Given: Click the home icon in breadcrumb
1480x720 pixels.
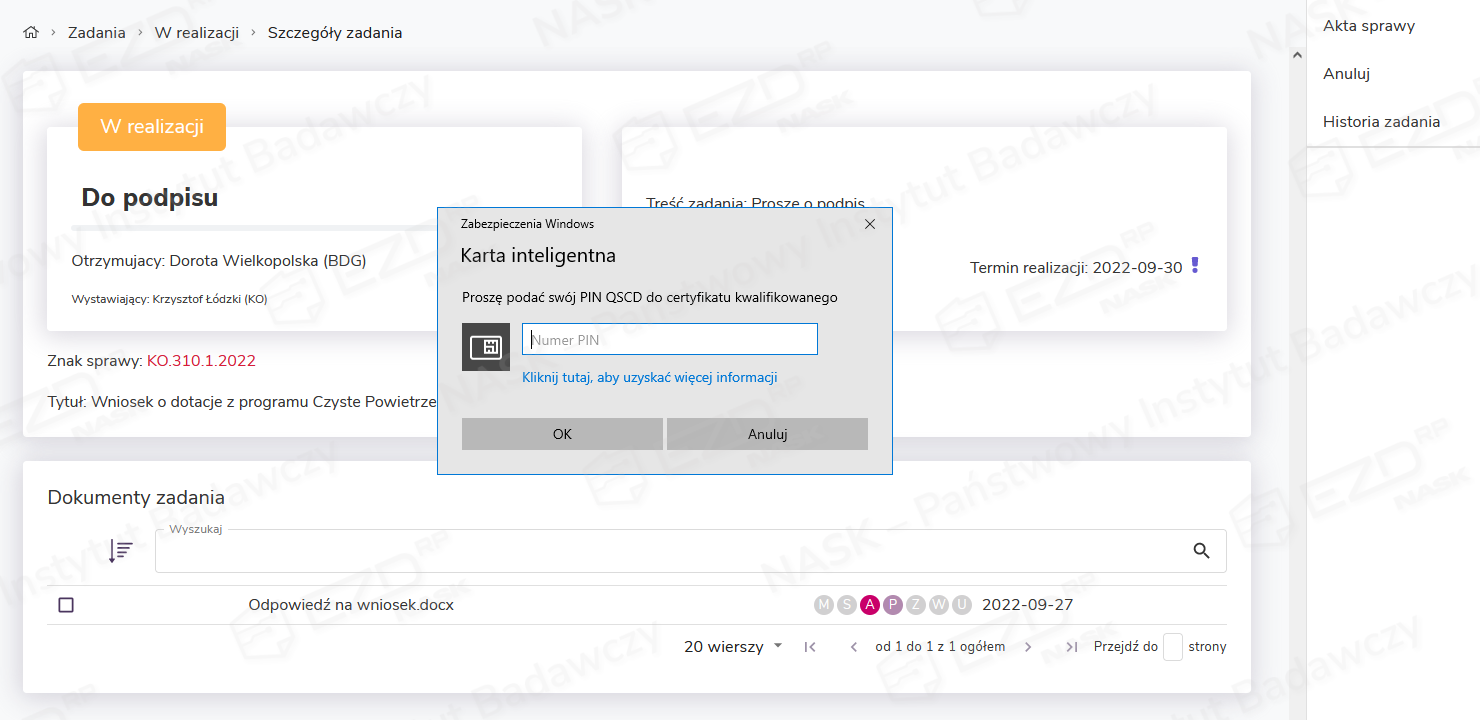Looking at the screenshot, I should [31, 33].
